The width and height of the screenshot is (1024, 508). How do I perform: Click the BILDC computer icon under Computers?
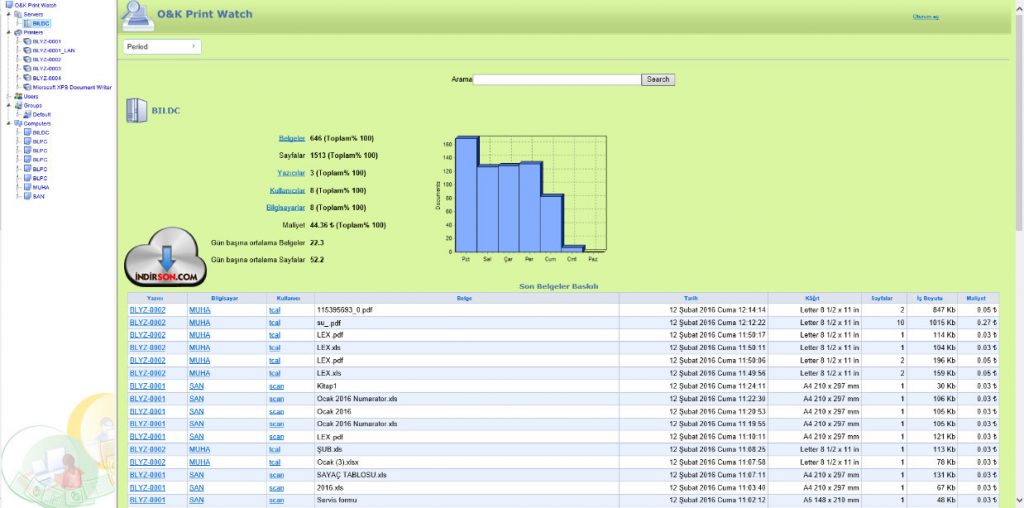point(27,133)
